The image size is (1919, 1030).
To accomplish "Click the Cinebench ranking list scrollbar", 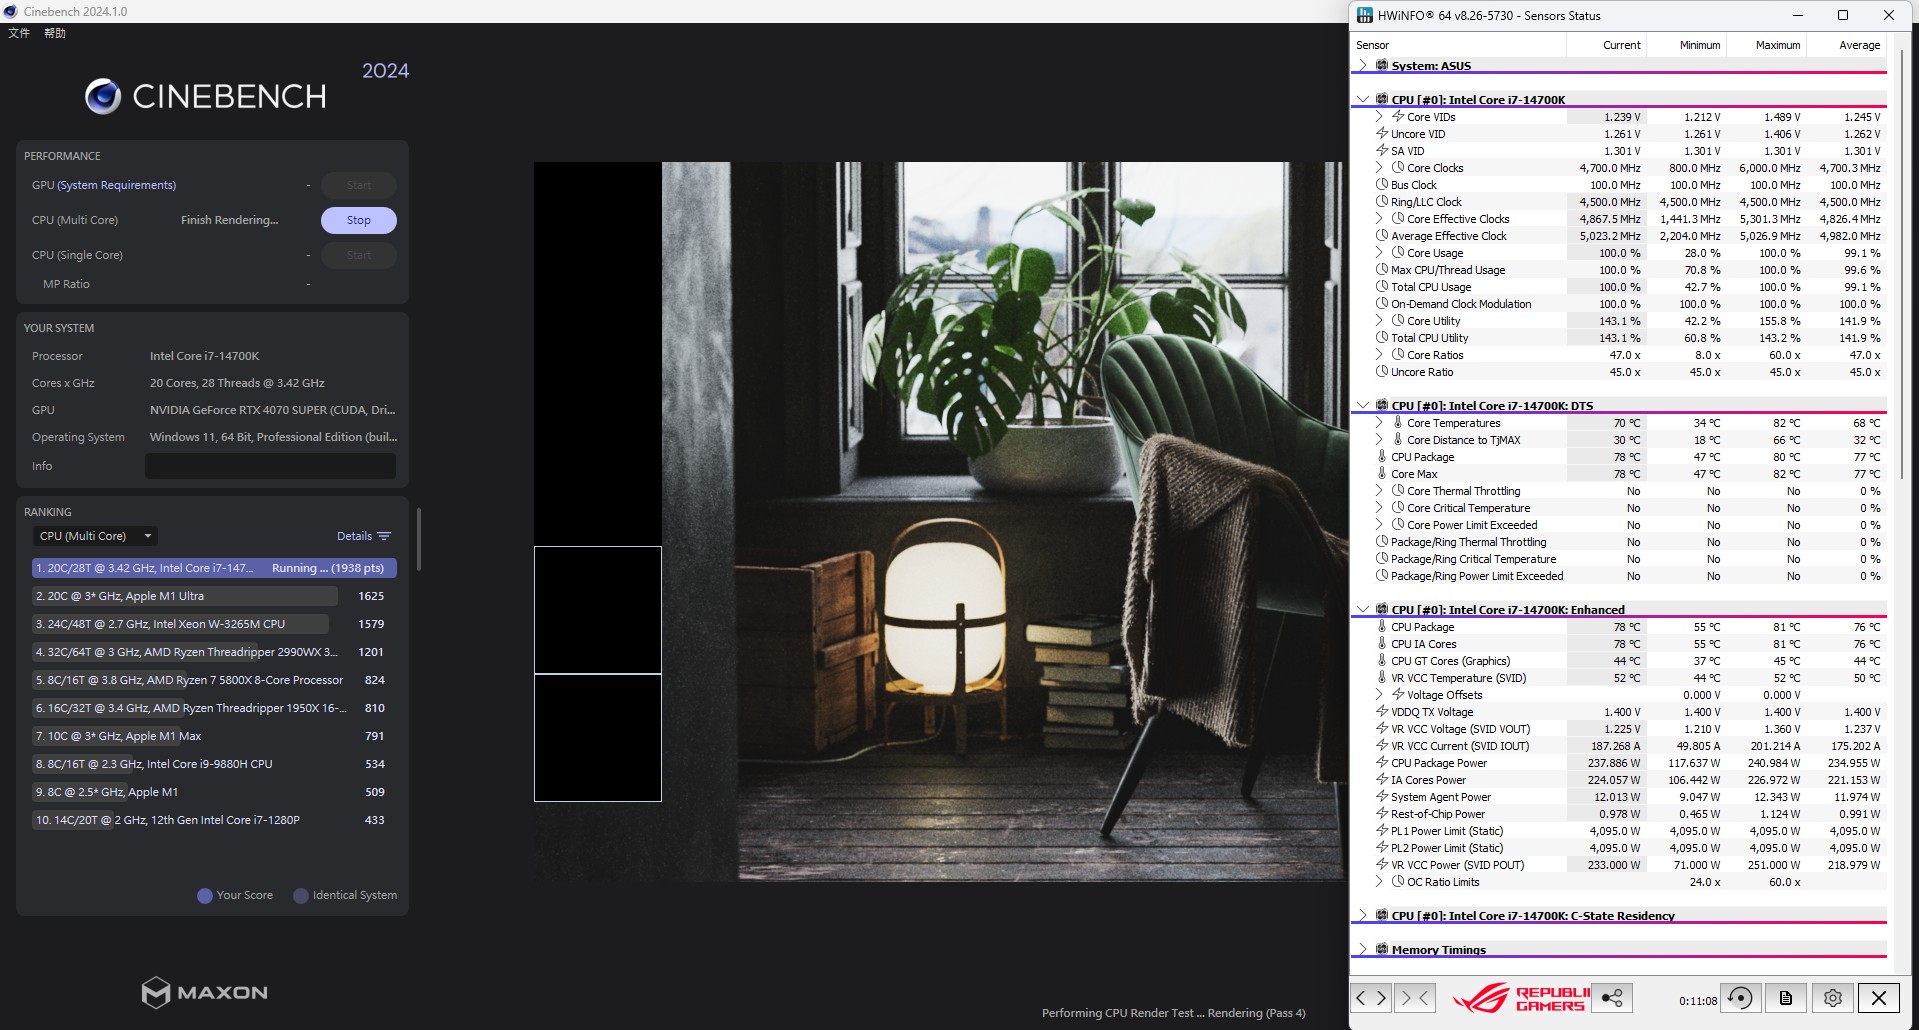I will [x=419, y=540].
